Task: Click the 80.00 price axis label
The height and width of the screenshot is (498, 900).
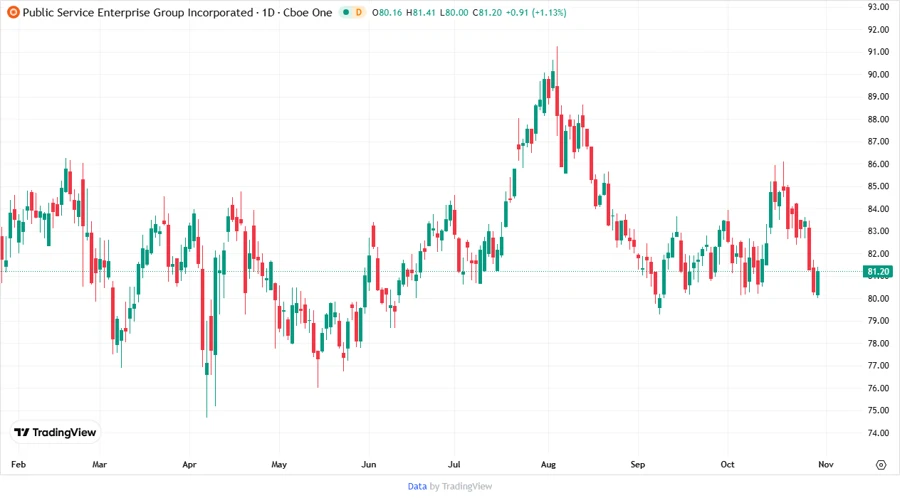Action: click(878, 298)
